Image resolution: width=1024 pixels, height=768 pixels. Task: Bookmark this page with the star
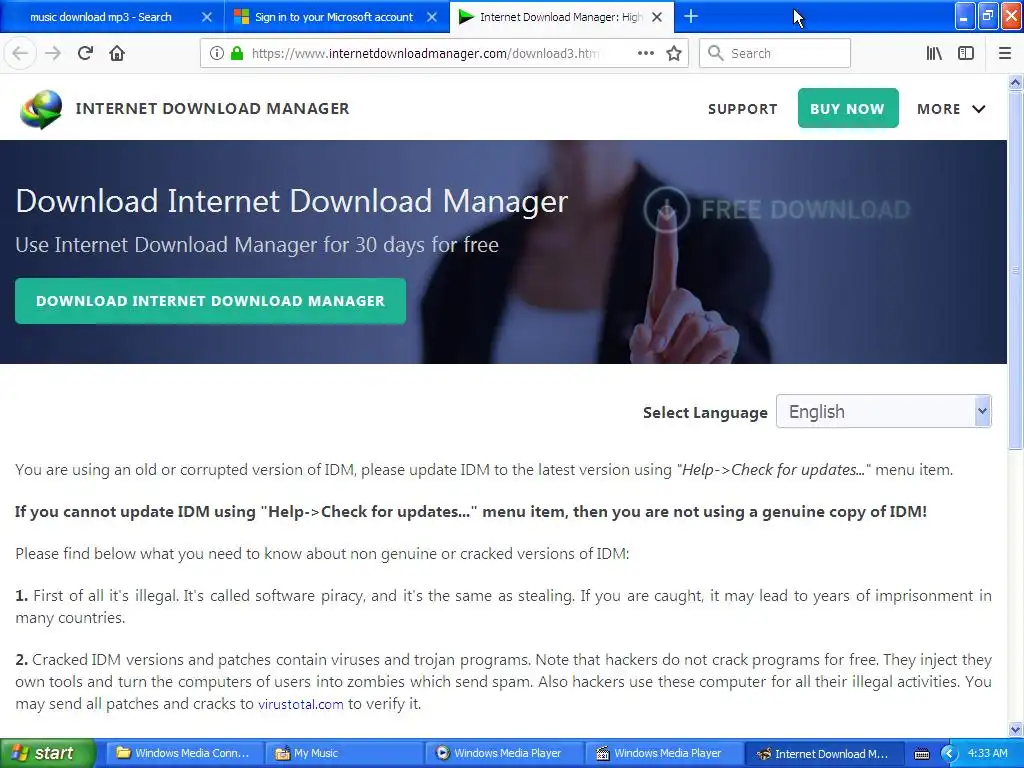674,53
